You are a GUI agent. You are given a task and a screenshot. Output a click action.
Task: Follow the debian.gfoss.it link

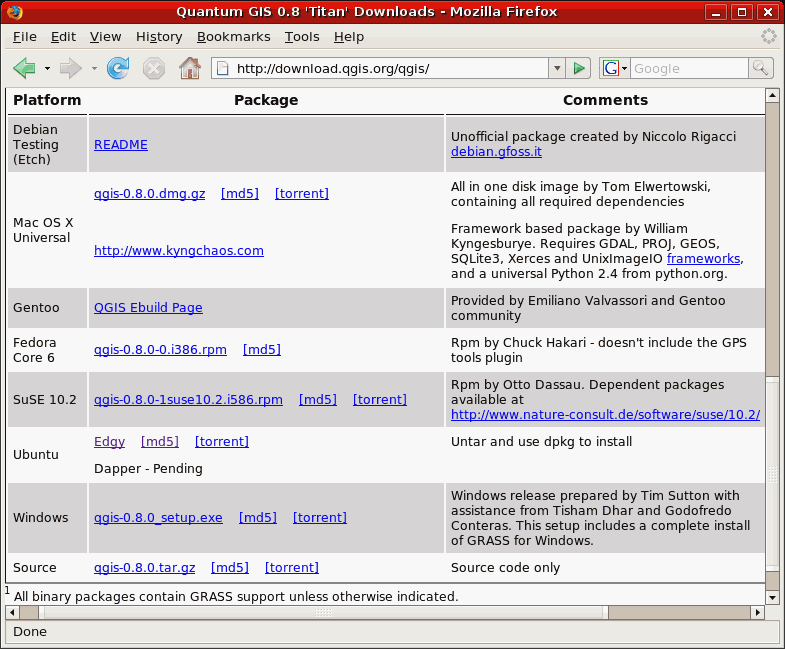[496, 152]
